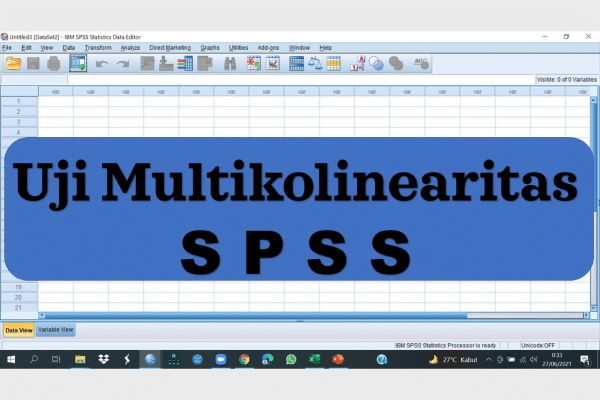This screenshot has height=400, width=600.
Task: Open WhatsApp from the taskbar
Action: click(291, 359)
